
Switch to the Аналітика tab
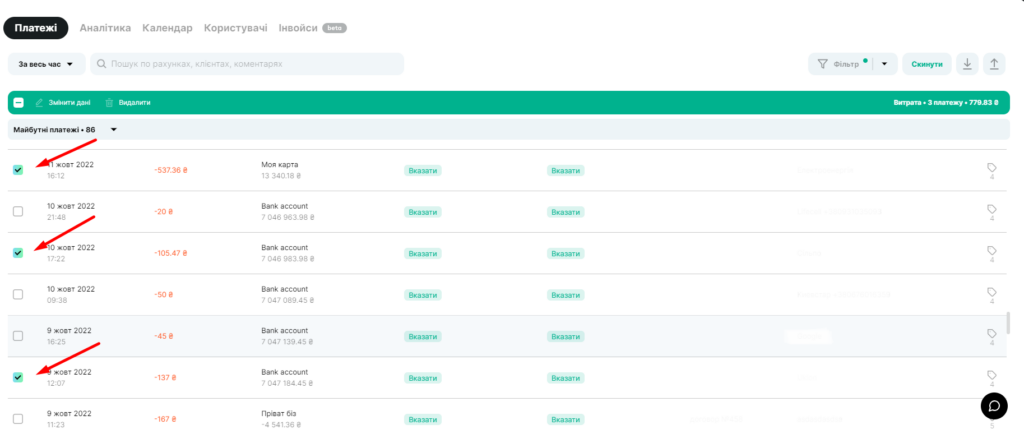click(x=105, y=28)
